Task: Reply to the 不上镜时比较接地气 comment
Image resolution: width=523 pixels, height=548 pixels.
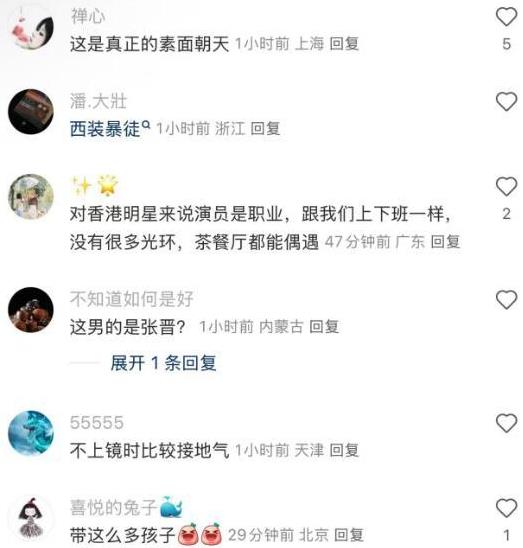Action: [x=344, y=450]
